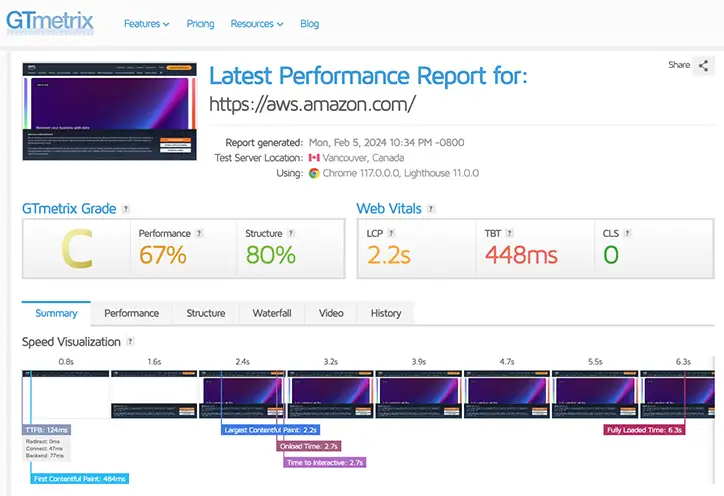The width and height of the screenshot is (724, 496).
Task: Click the Onload Time: 2.7s marker
Action: [x=308, y=446]
